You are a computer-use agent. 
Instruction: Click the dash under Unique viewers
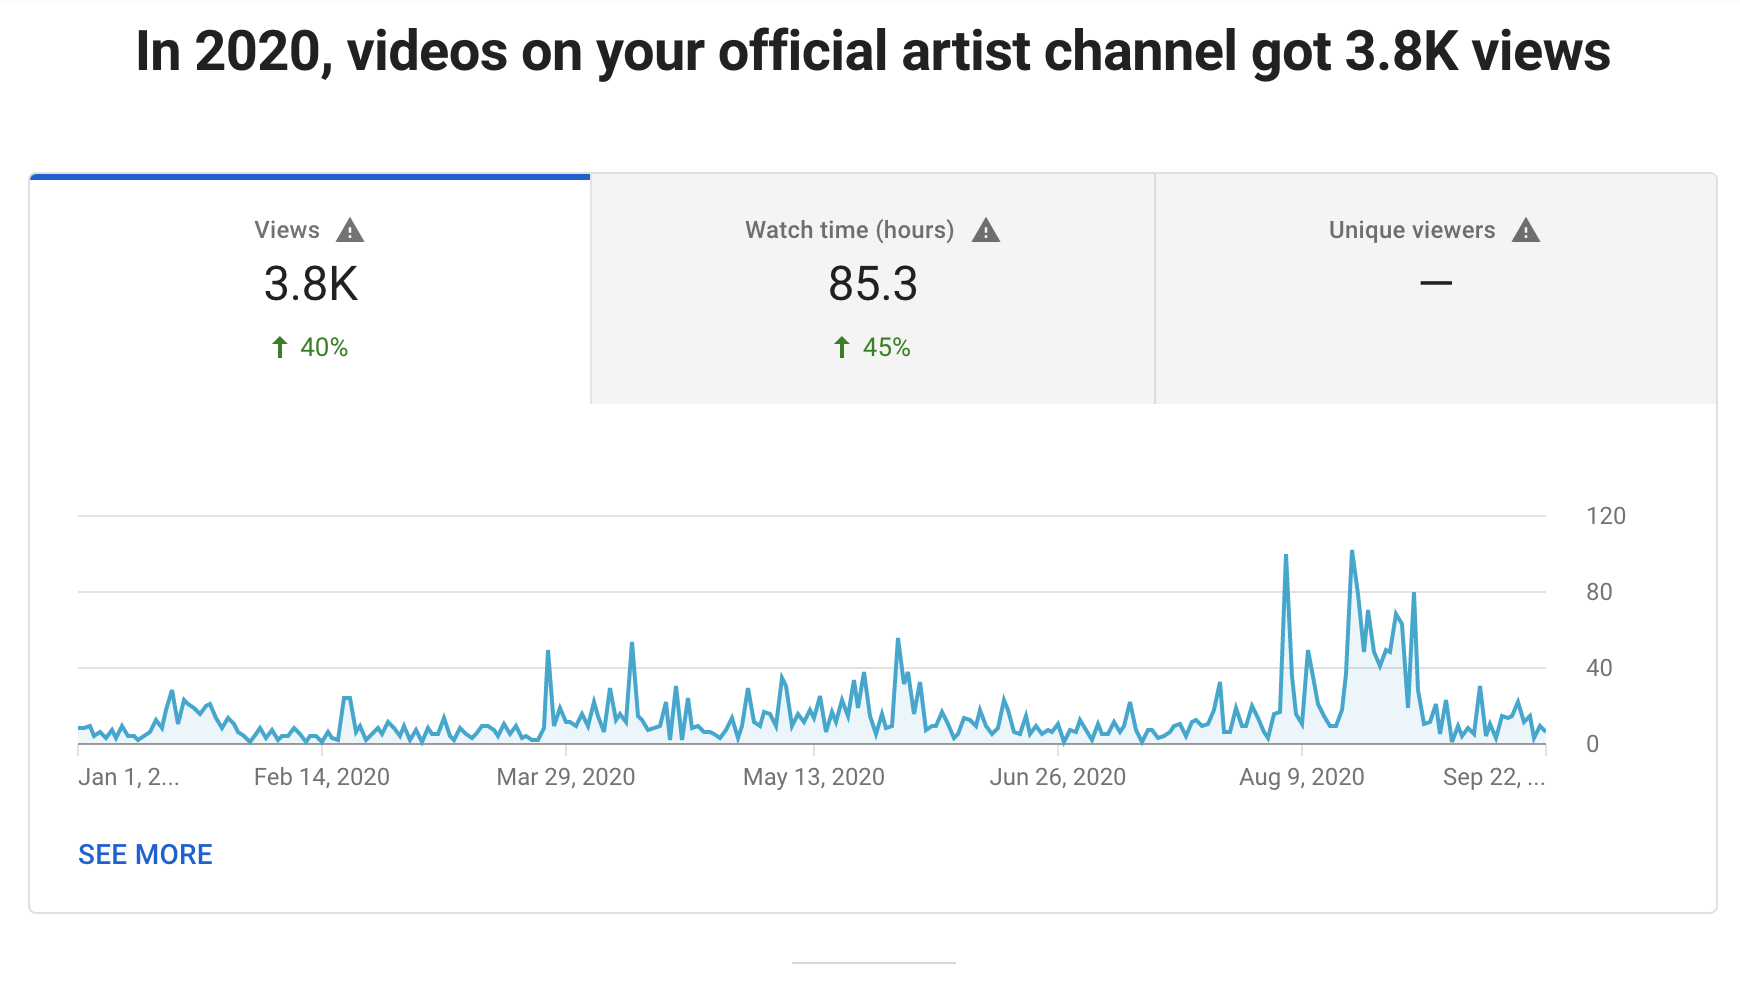(1435, 284)
